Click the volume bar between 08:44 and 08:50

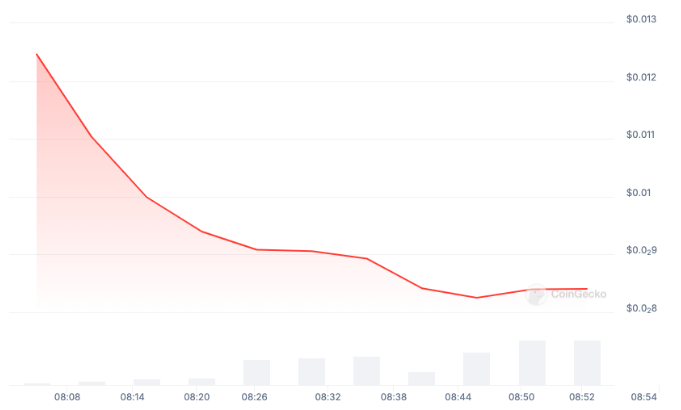pyautogui.click(x=476, y=368)
